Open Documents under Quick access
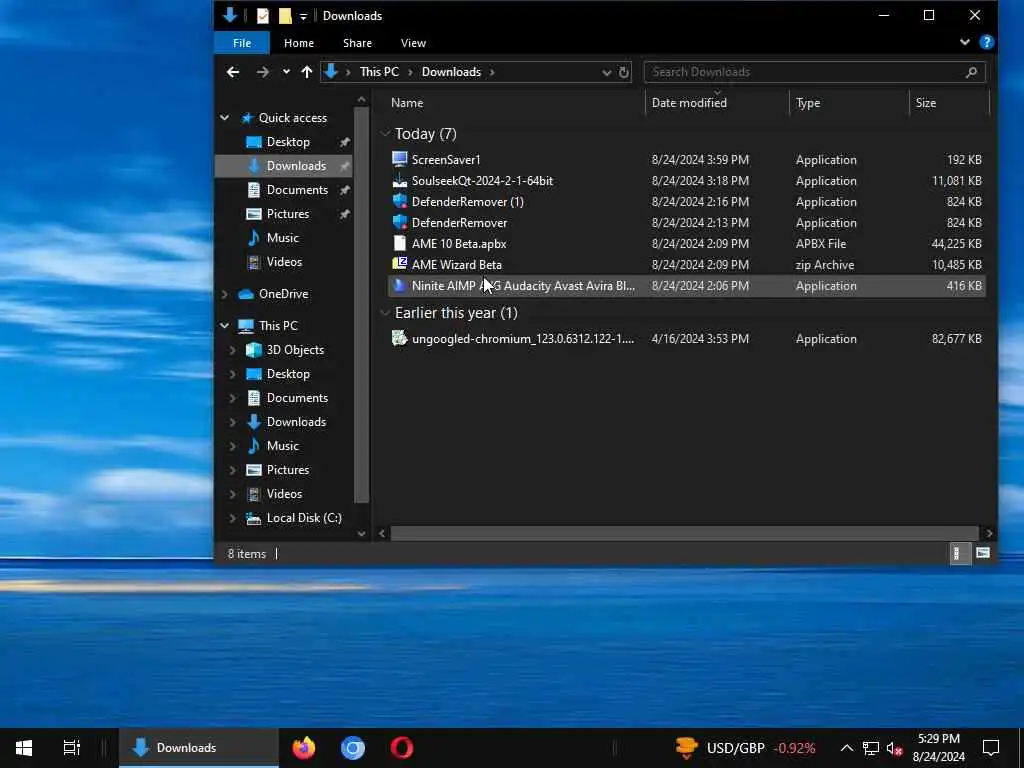Viewport: 1024px width, 768px height. 297,190
